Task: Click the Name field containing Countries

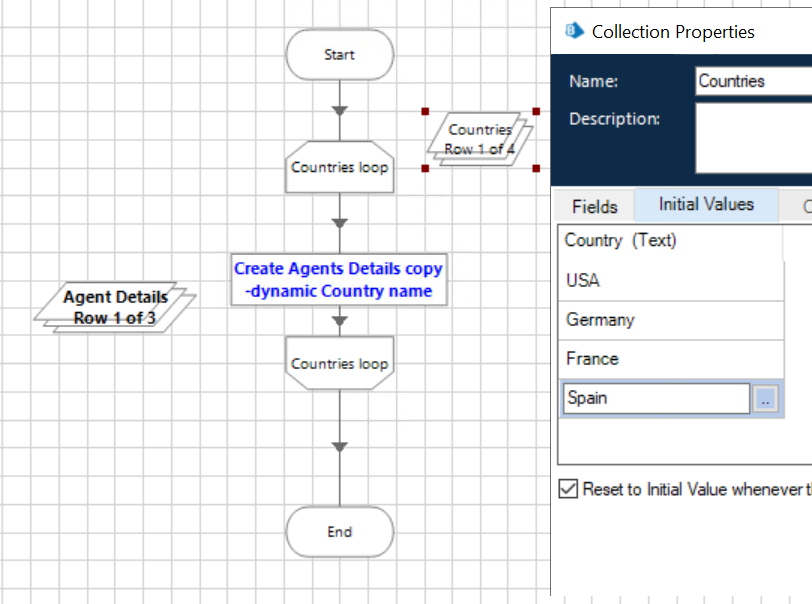Action: [x=752, y=81]
